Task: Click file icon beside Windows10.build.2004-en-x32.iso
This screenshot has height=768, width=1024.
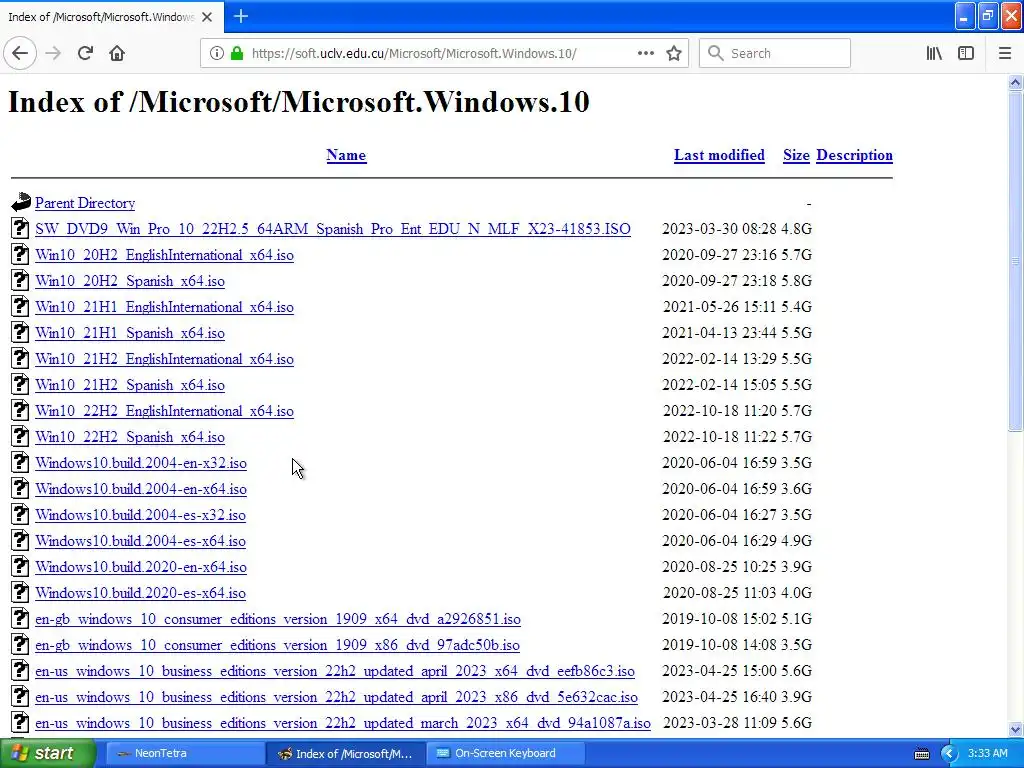Action: click(20, 462)
